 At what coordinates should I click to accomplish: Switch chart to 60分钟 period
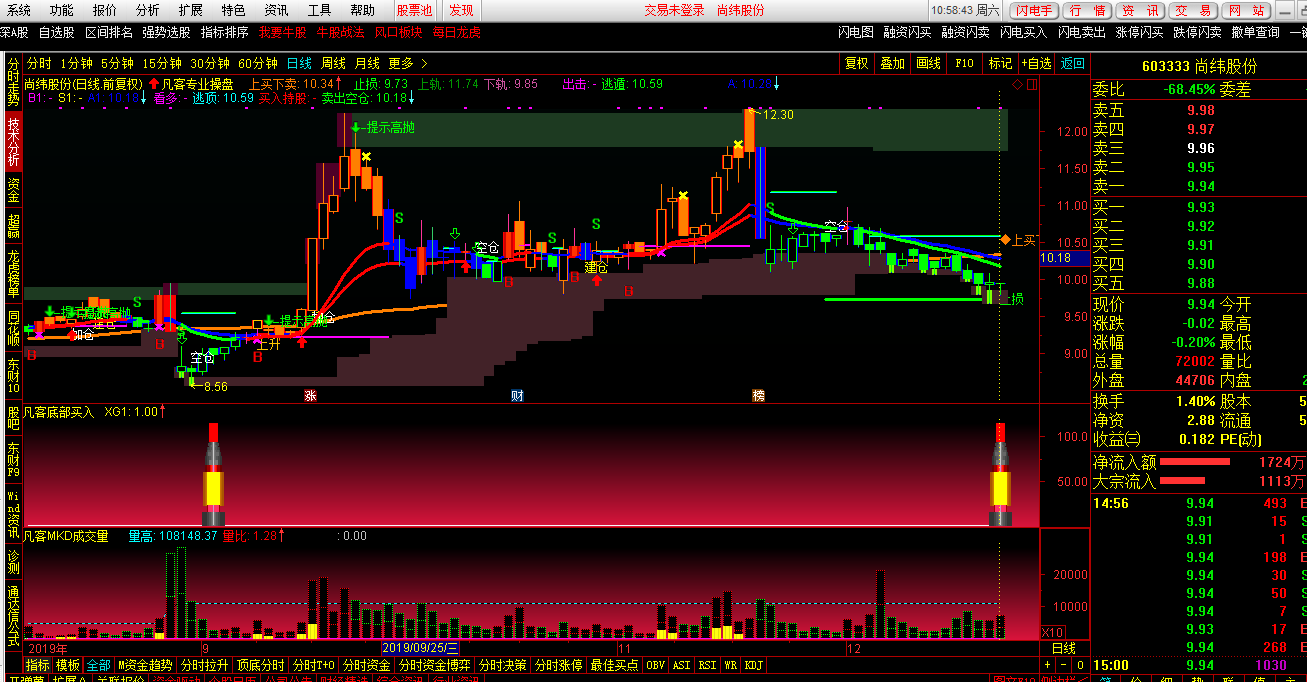(x=258, y=63)
